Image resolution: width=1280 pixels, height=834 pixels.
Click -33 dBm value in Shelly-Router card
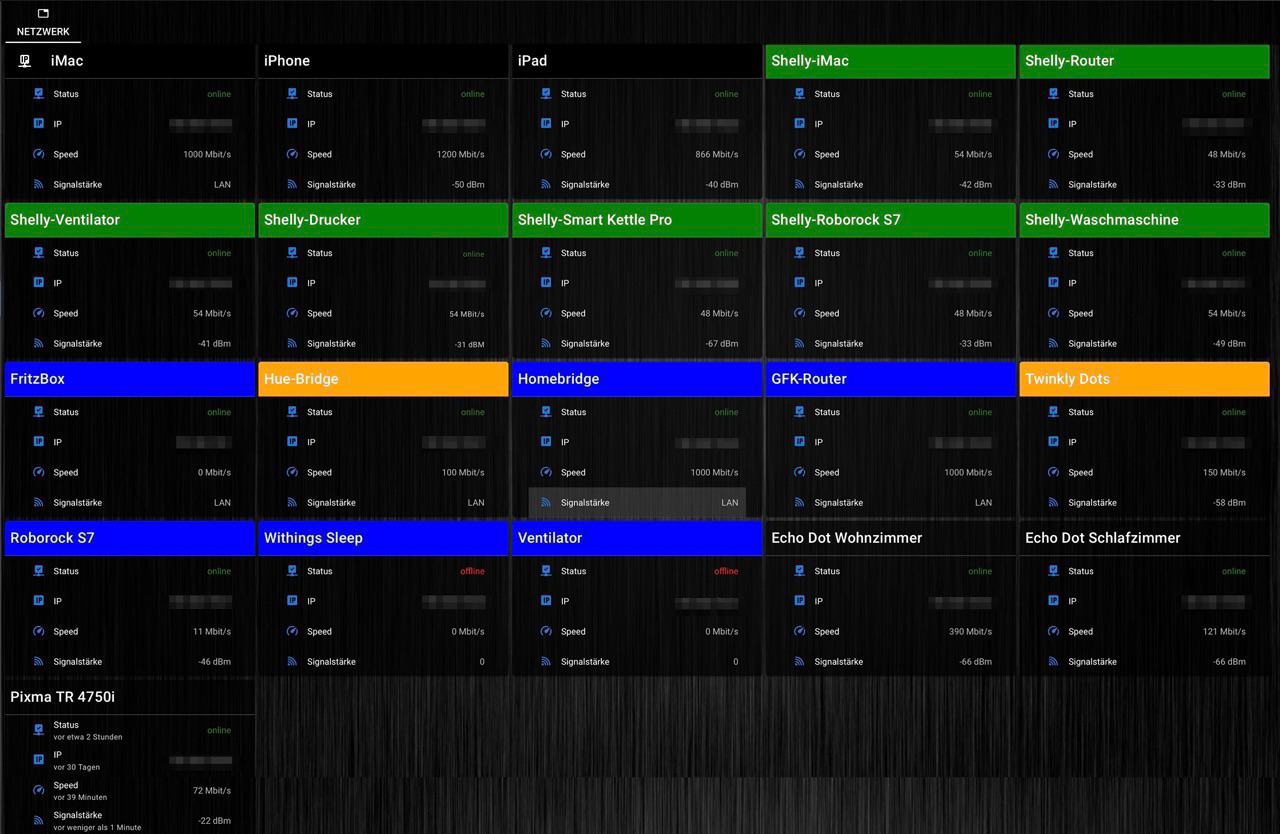tap(1227, 184)
